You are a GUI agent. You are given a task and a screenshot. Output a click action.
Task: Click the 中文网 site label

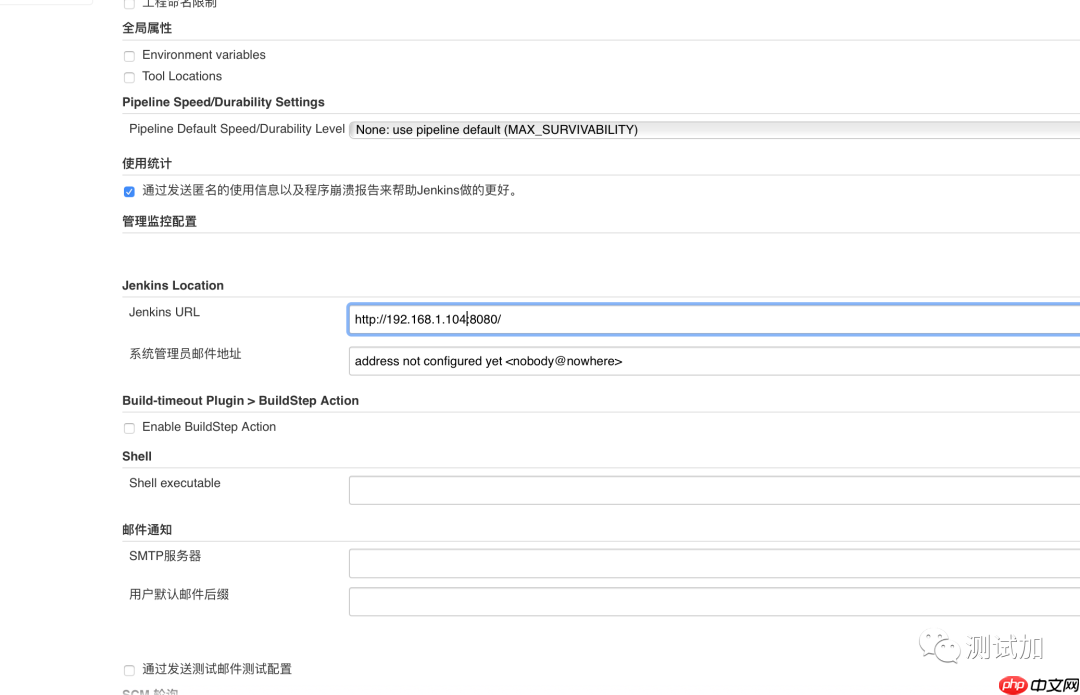click(1052, 685)
